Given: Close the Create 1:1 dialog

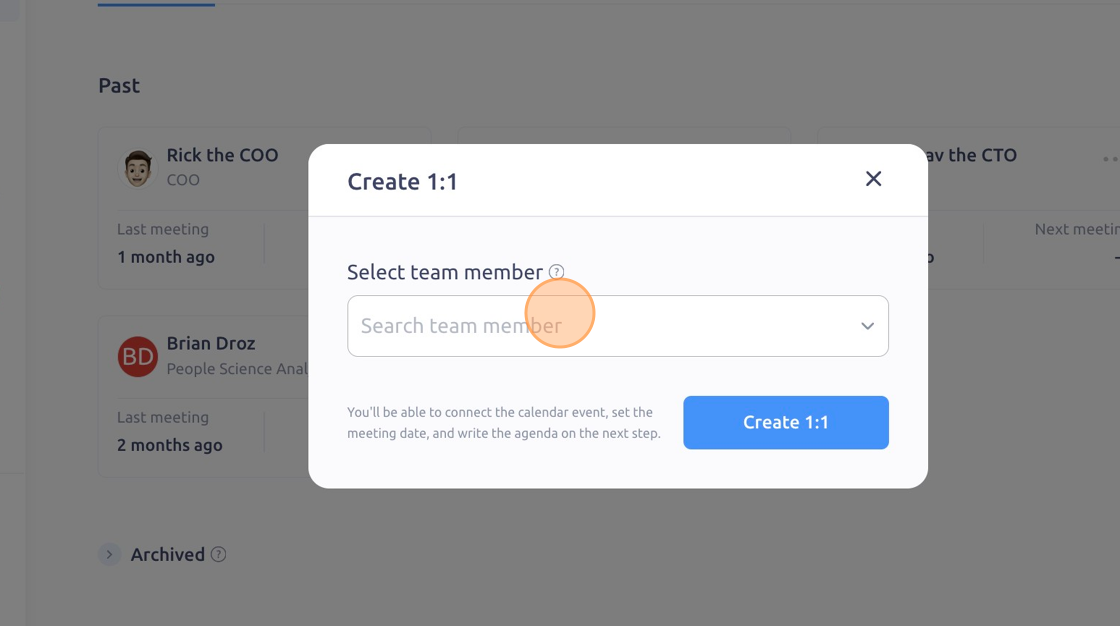Looking at the screenshot, I should 873,179.
